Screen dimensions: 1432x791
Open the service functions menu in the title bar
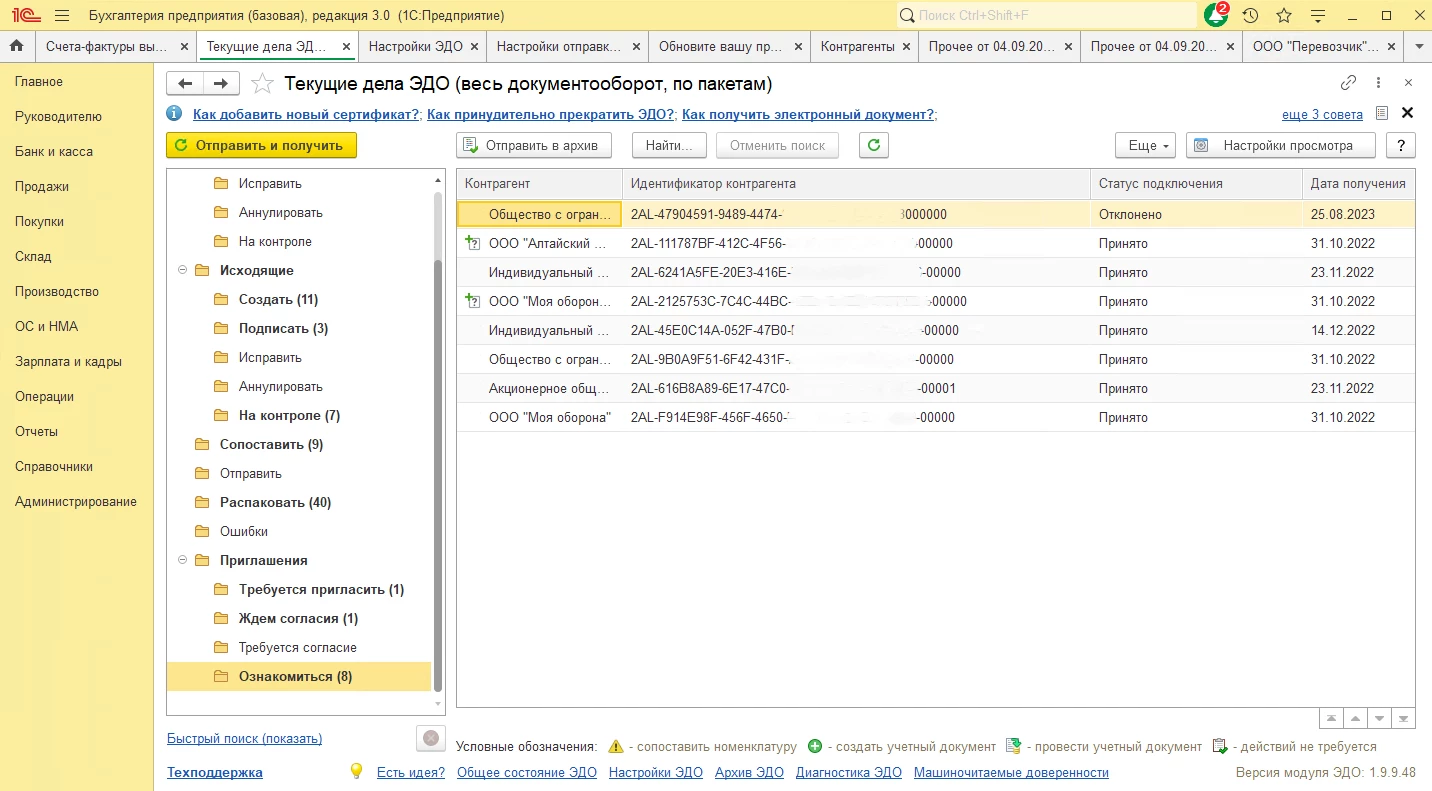(x=1318, y=16)
